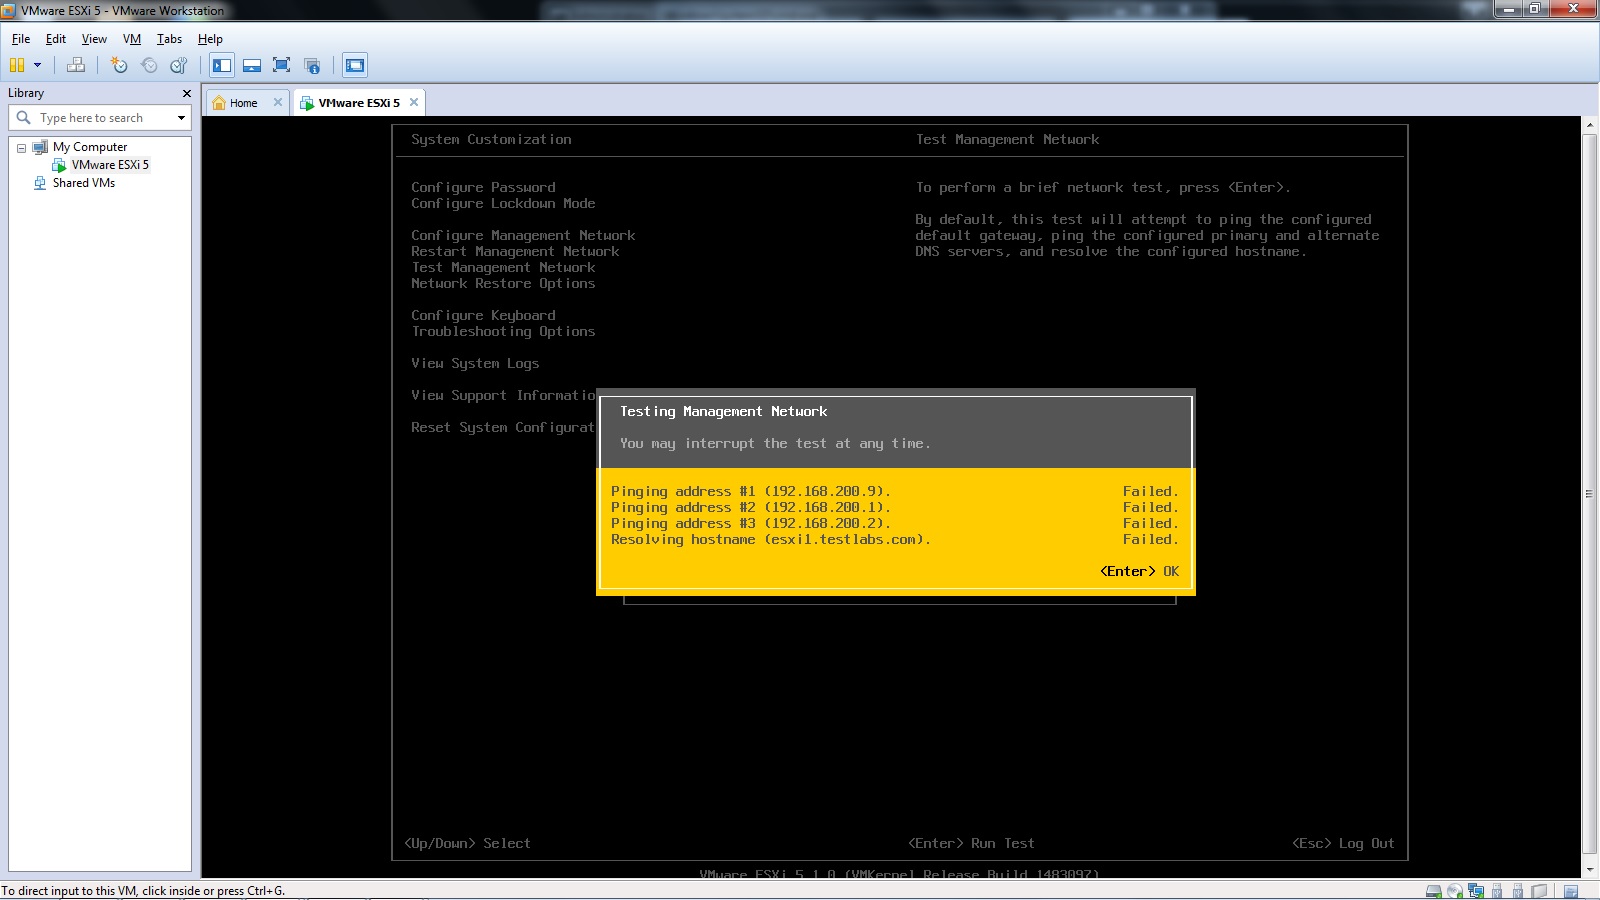Select Shared VMs in the Library tree
The width and height of the screenshot is (1600, 900).
click(85, 183)
